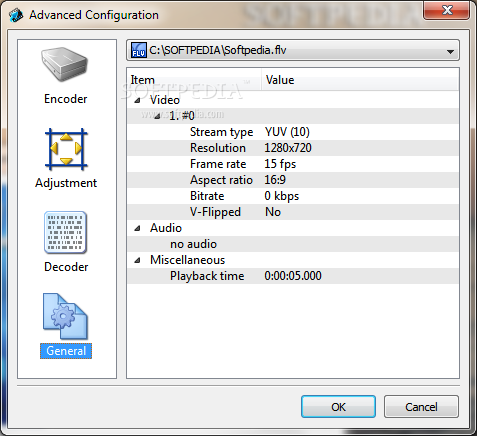Click the Cancel button
477x436 pixels.
(x=421, y=407)
